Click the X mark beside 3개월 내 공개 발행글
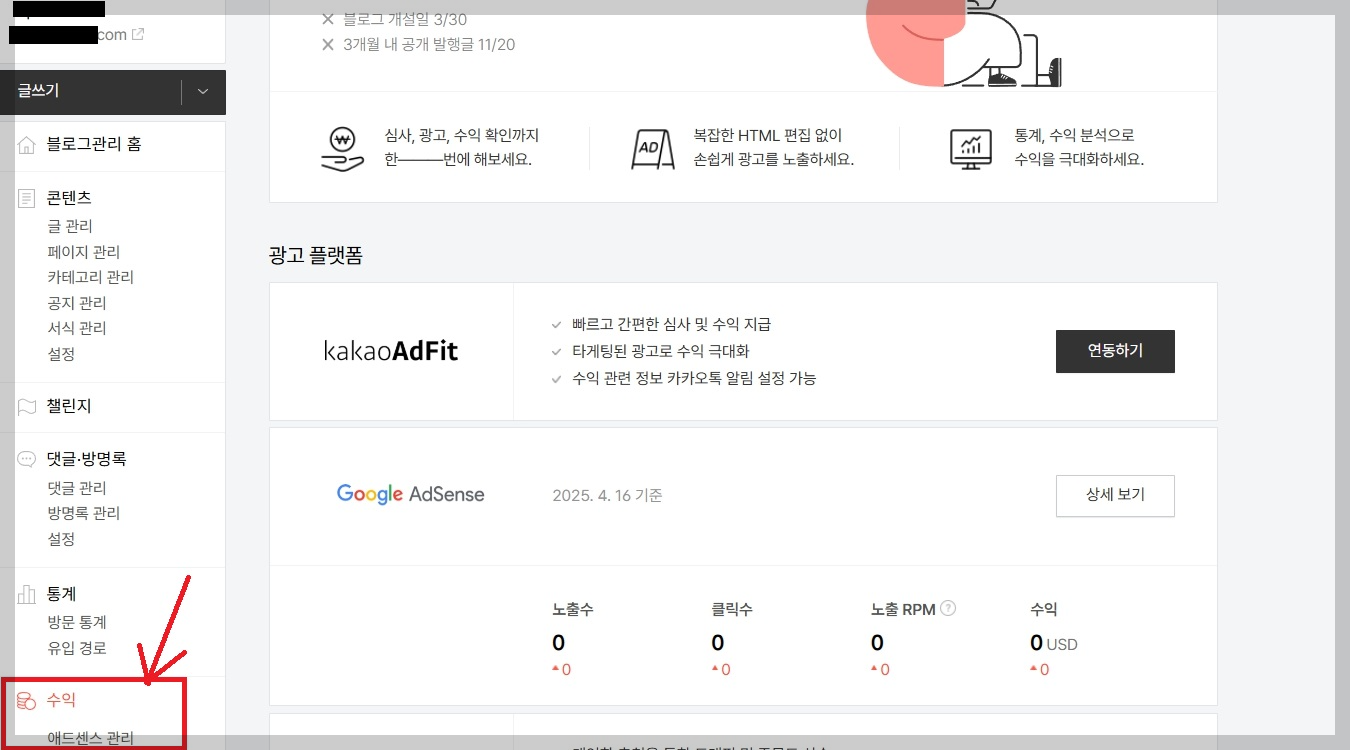Screen dimensions: 1350x750 328,44
